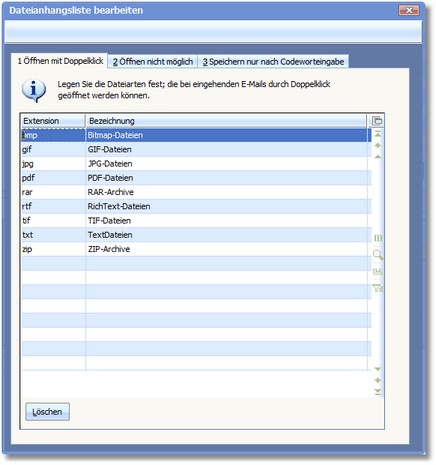The height and width of the screenshot is (465, 436).
Task: Select the pdf PDF-Dateien row
Action: click(196, 178)
